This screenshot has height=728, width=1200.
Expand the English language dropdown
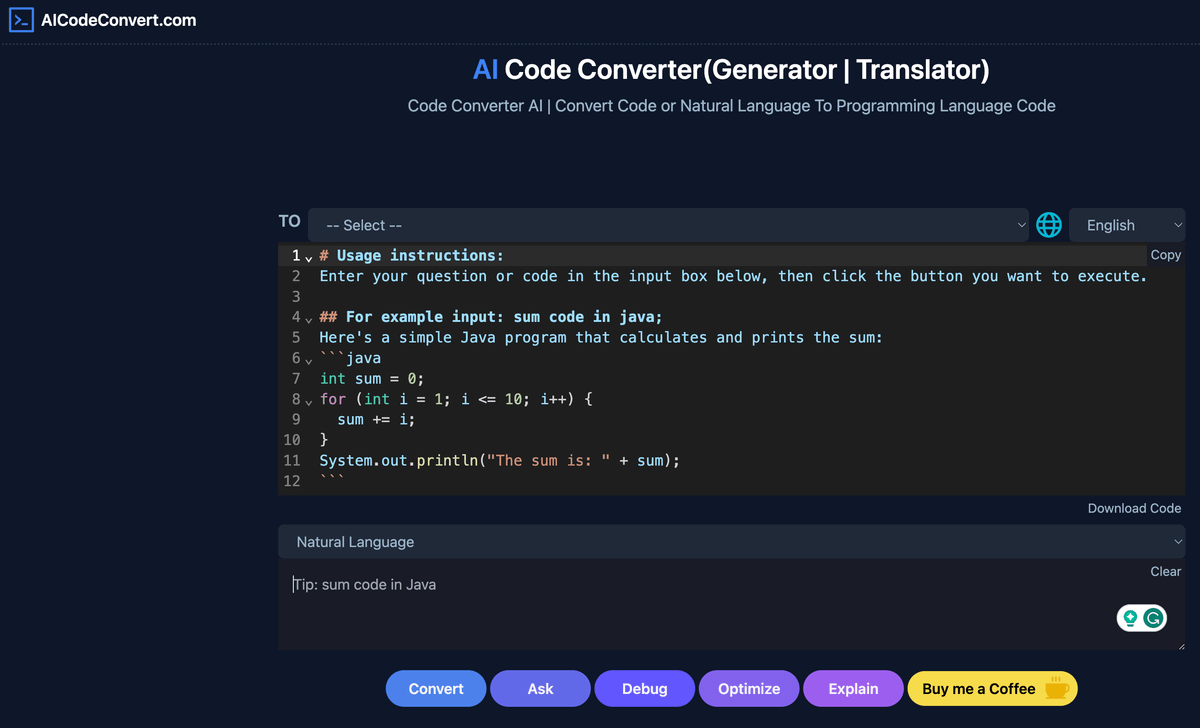[x=1126, y=225]
